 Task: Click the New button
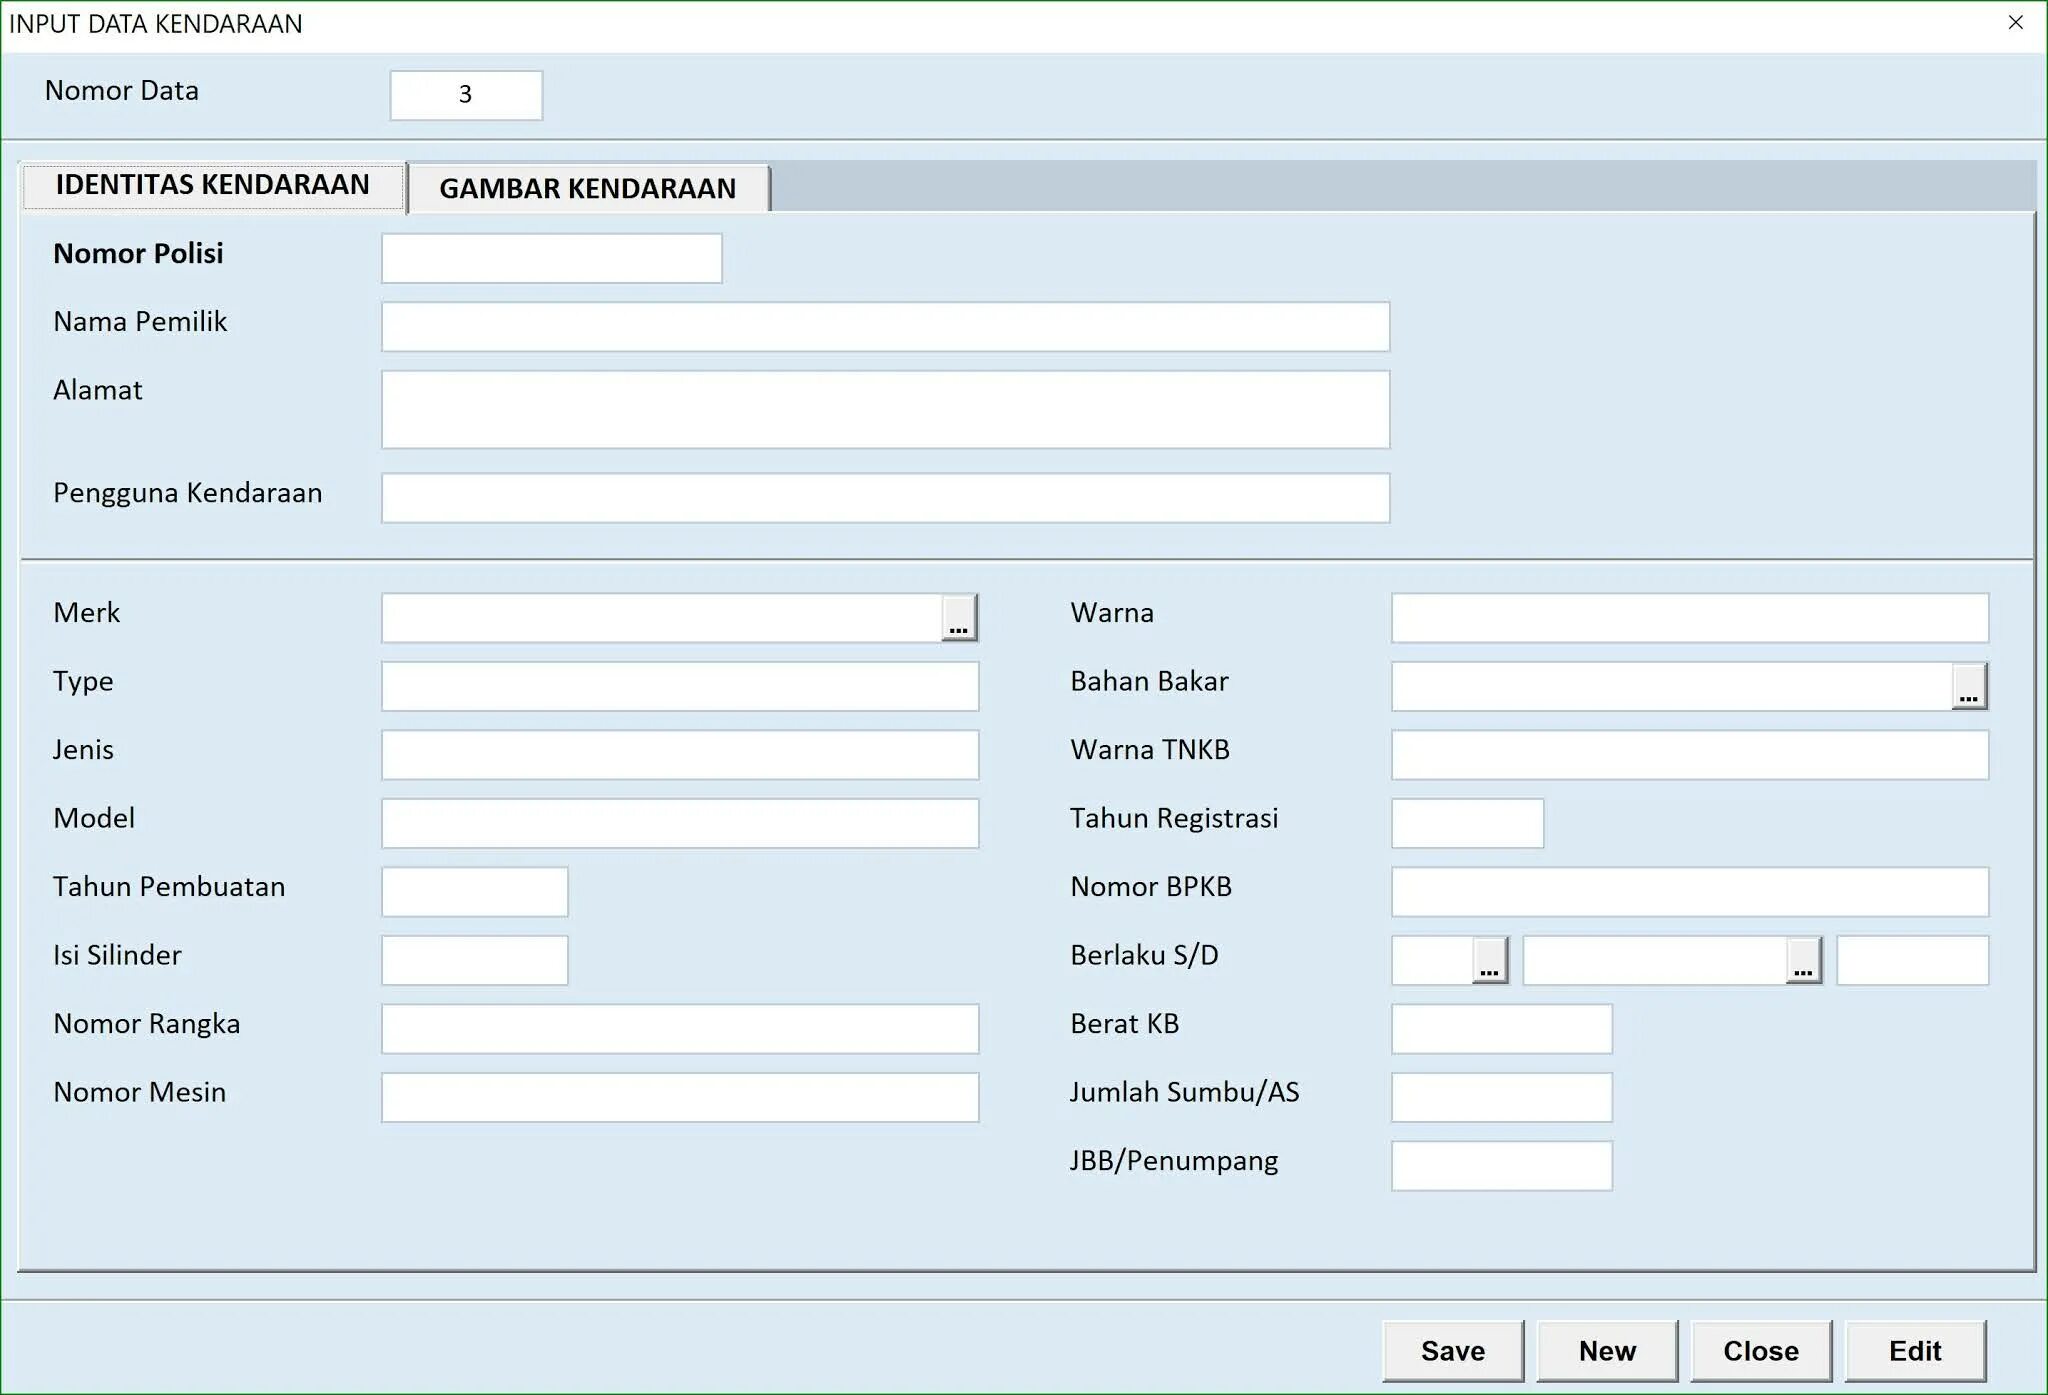(1606, 1351)
